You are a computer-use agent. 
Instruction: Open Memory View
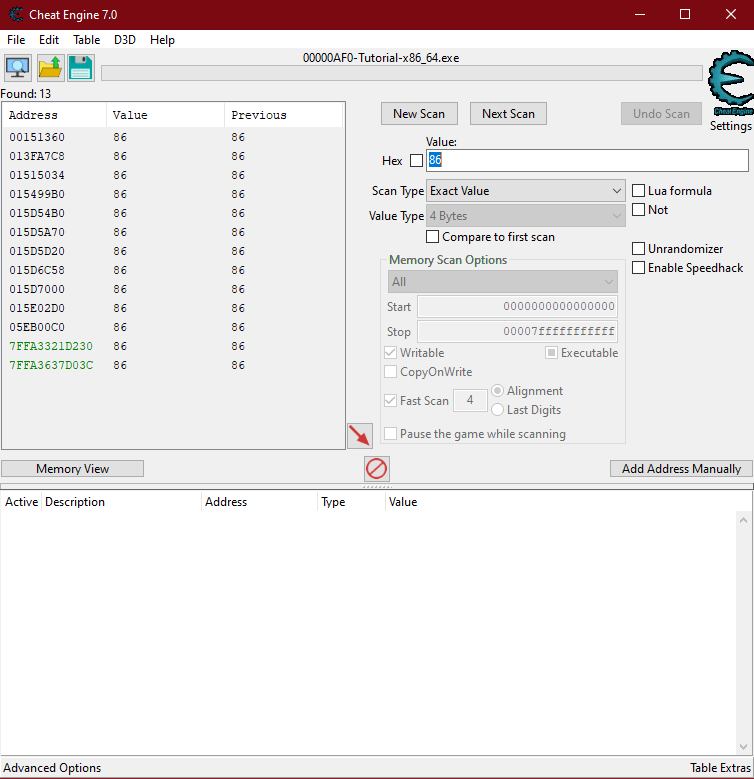click(73, 468)
